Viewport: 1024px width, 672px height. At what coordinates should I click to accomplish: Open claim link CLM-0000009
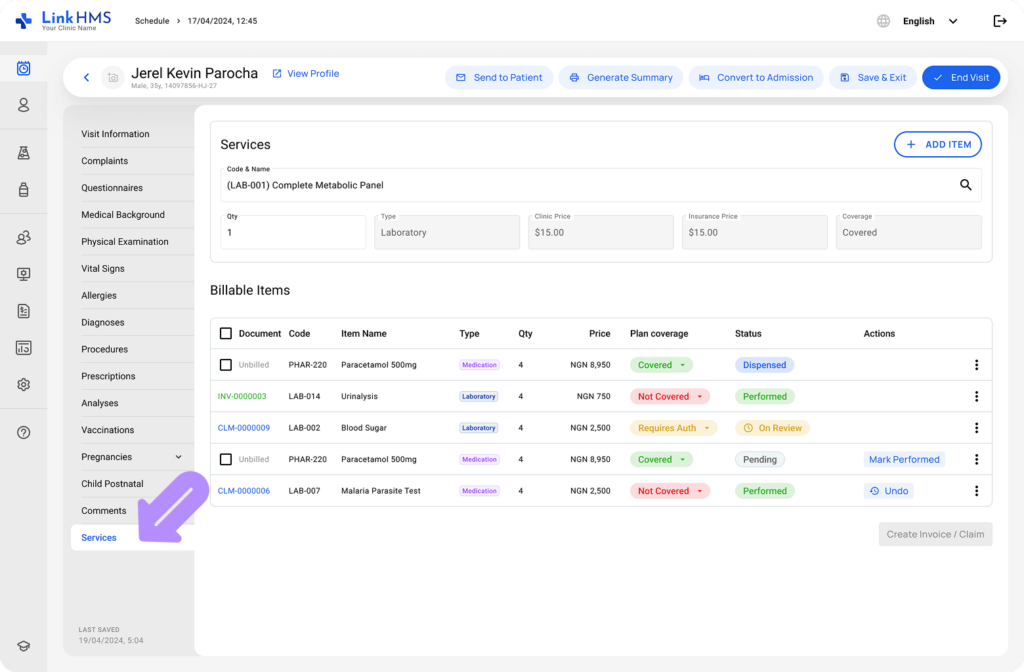pos(244,428)
